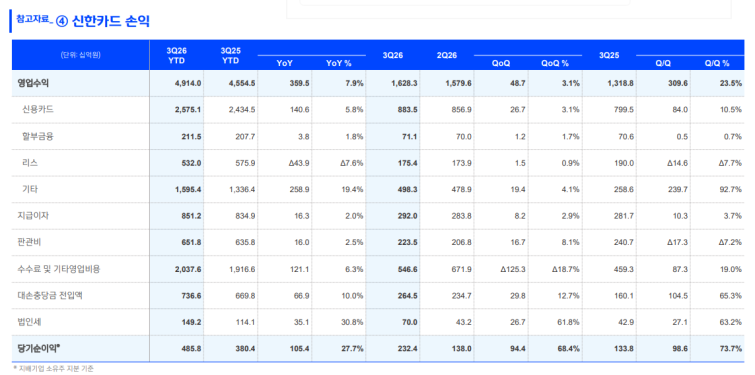Screen dimensions: 755x375
Task: Click the 당기순이익 value '485.8'
Action: coord(192,349)
